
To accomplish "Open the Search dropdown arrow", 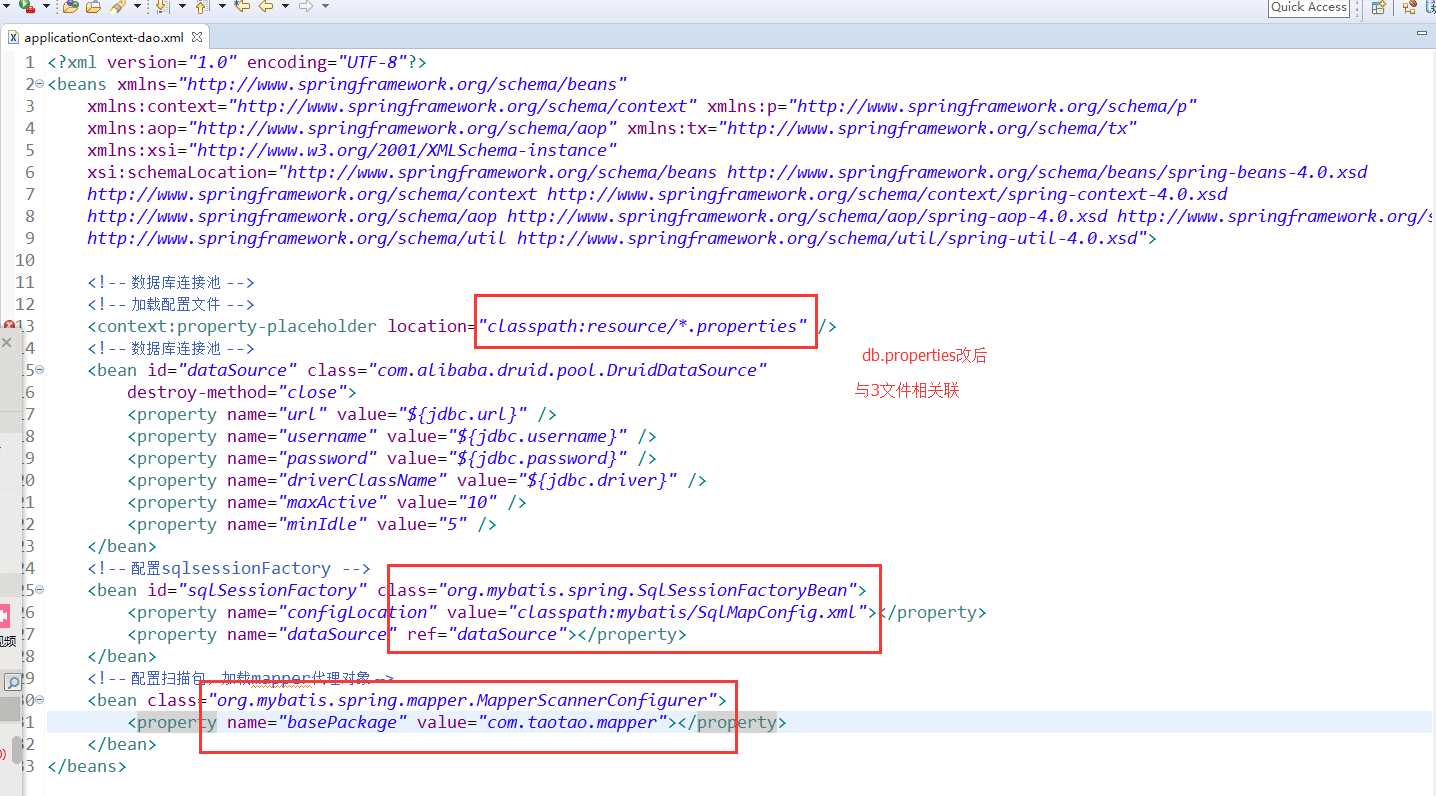I will tap(137, 6).
